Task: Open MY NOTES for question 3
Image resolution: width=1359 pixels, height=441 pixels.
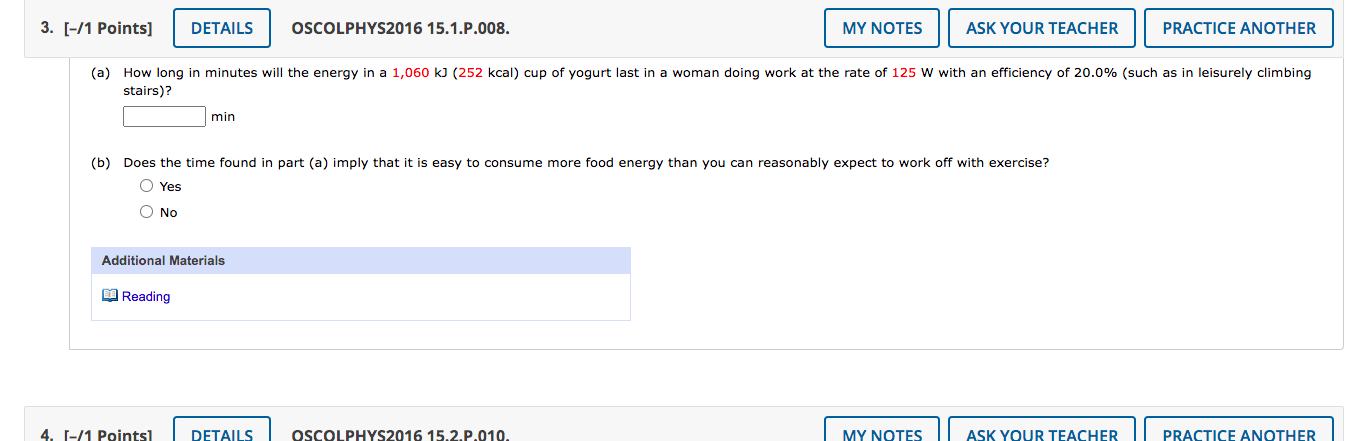Action: [882, 28]
